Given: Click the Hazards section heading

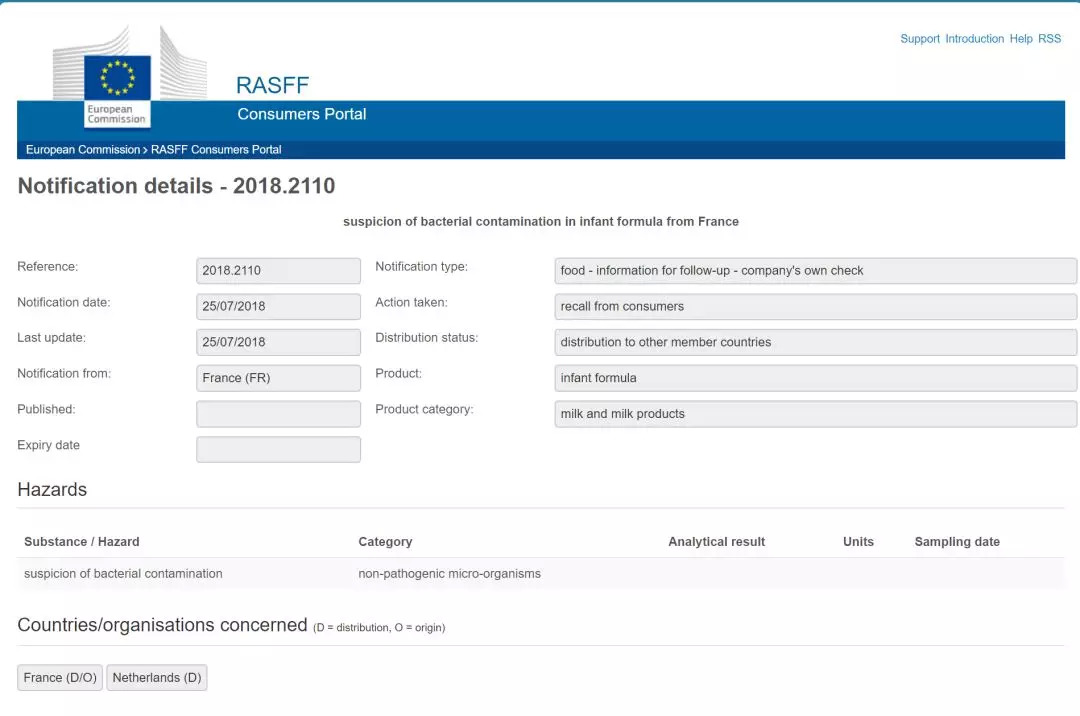Looking at the screenshot, I should [52, 489].
